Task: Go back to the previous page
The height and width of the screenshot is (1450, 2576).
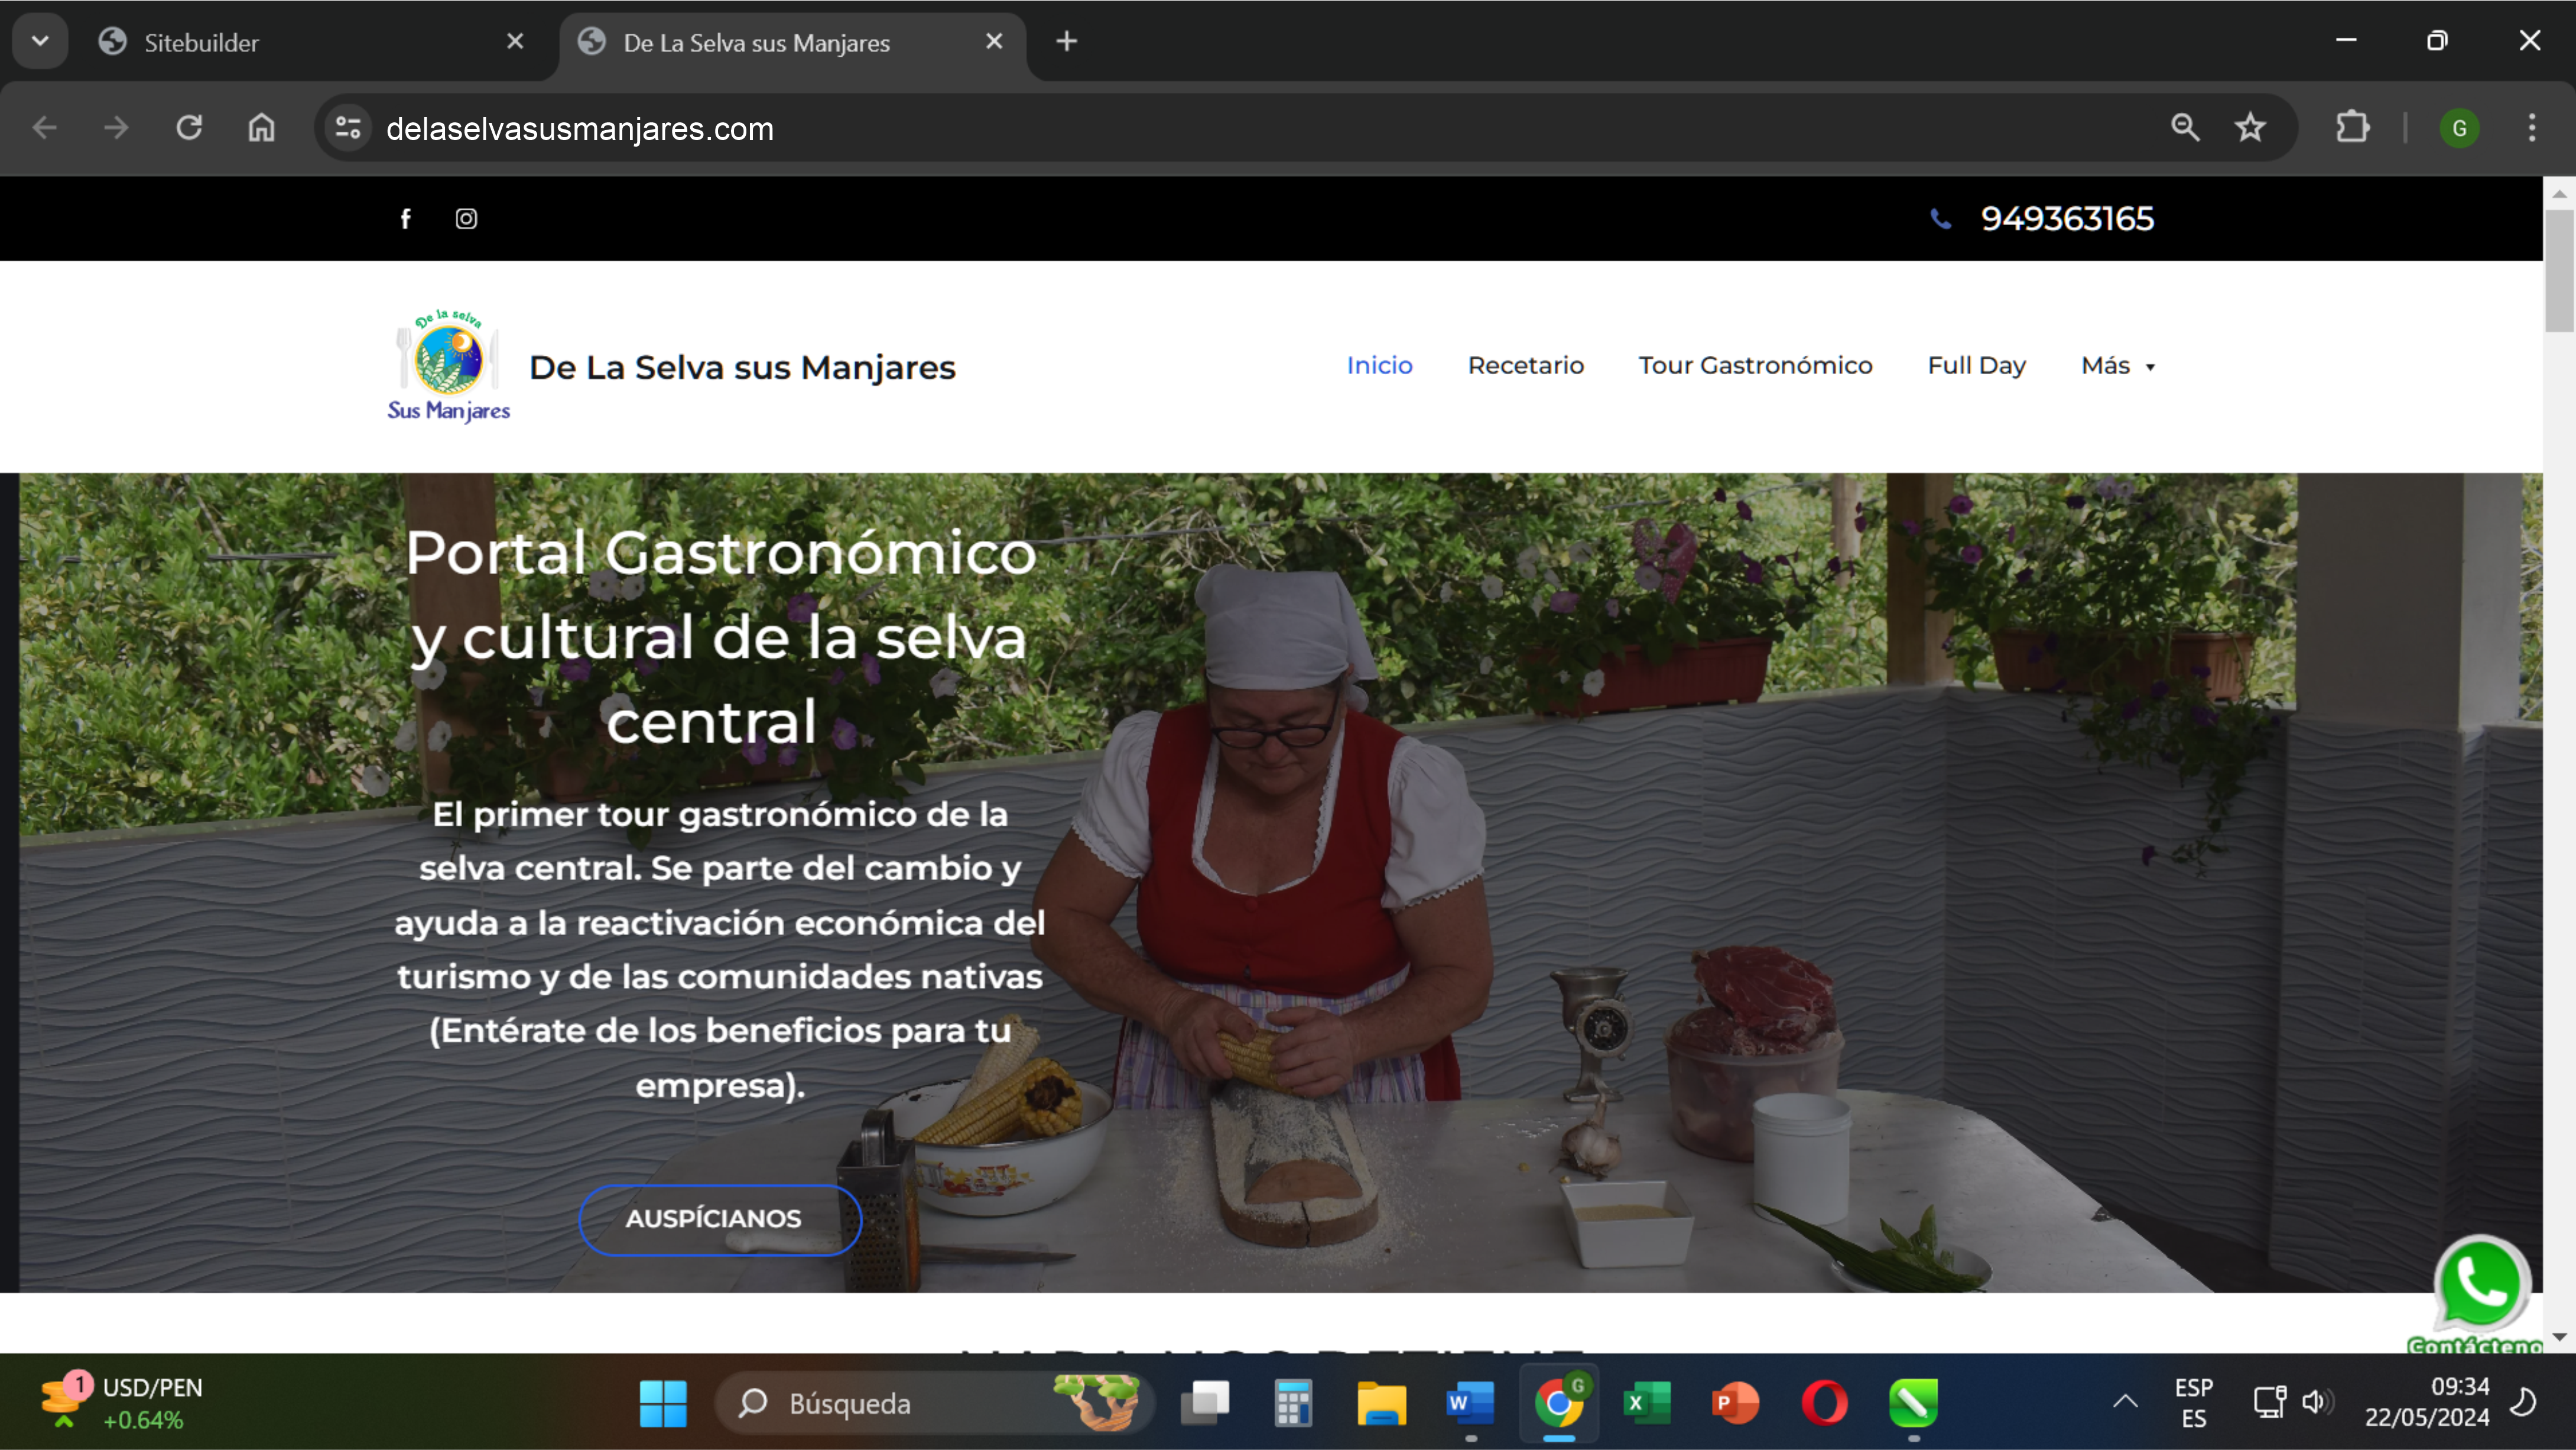Action: [x=45, y=127]
